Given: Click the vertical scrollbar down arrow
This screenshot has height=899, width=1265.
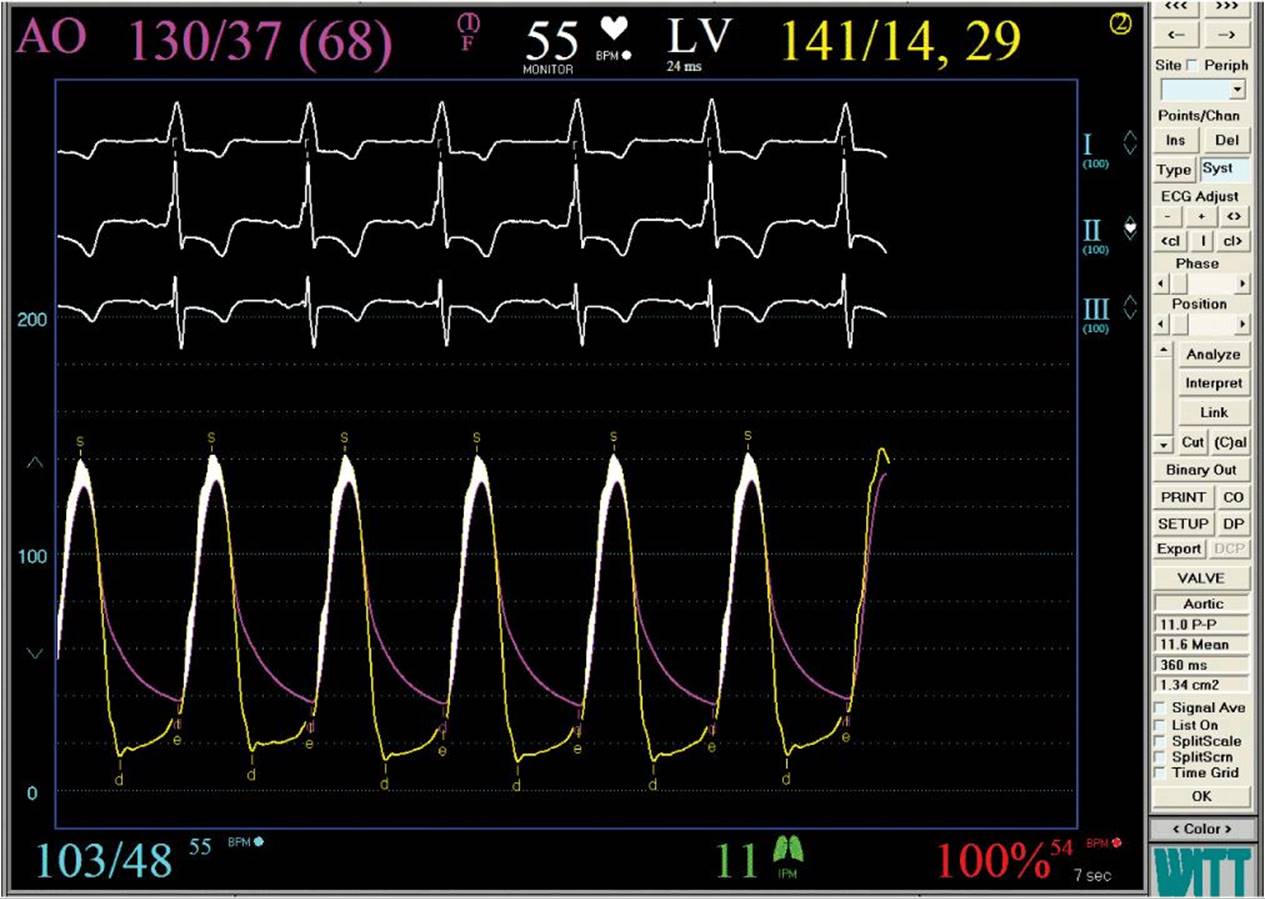Looking at the screenshot, I should [1162, 444].
